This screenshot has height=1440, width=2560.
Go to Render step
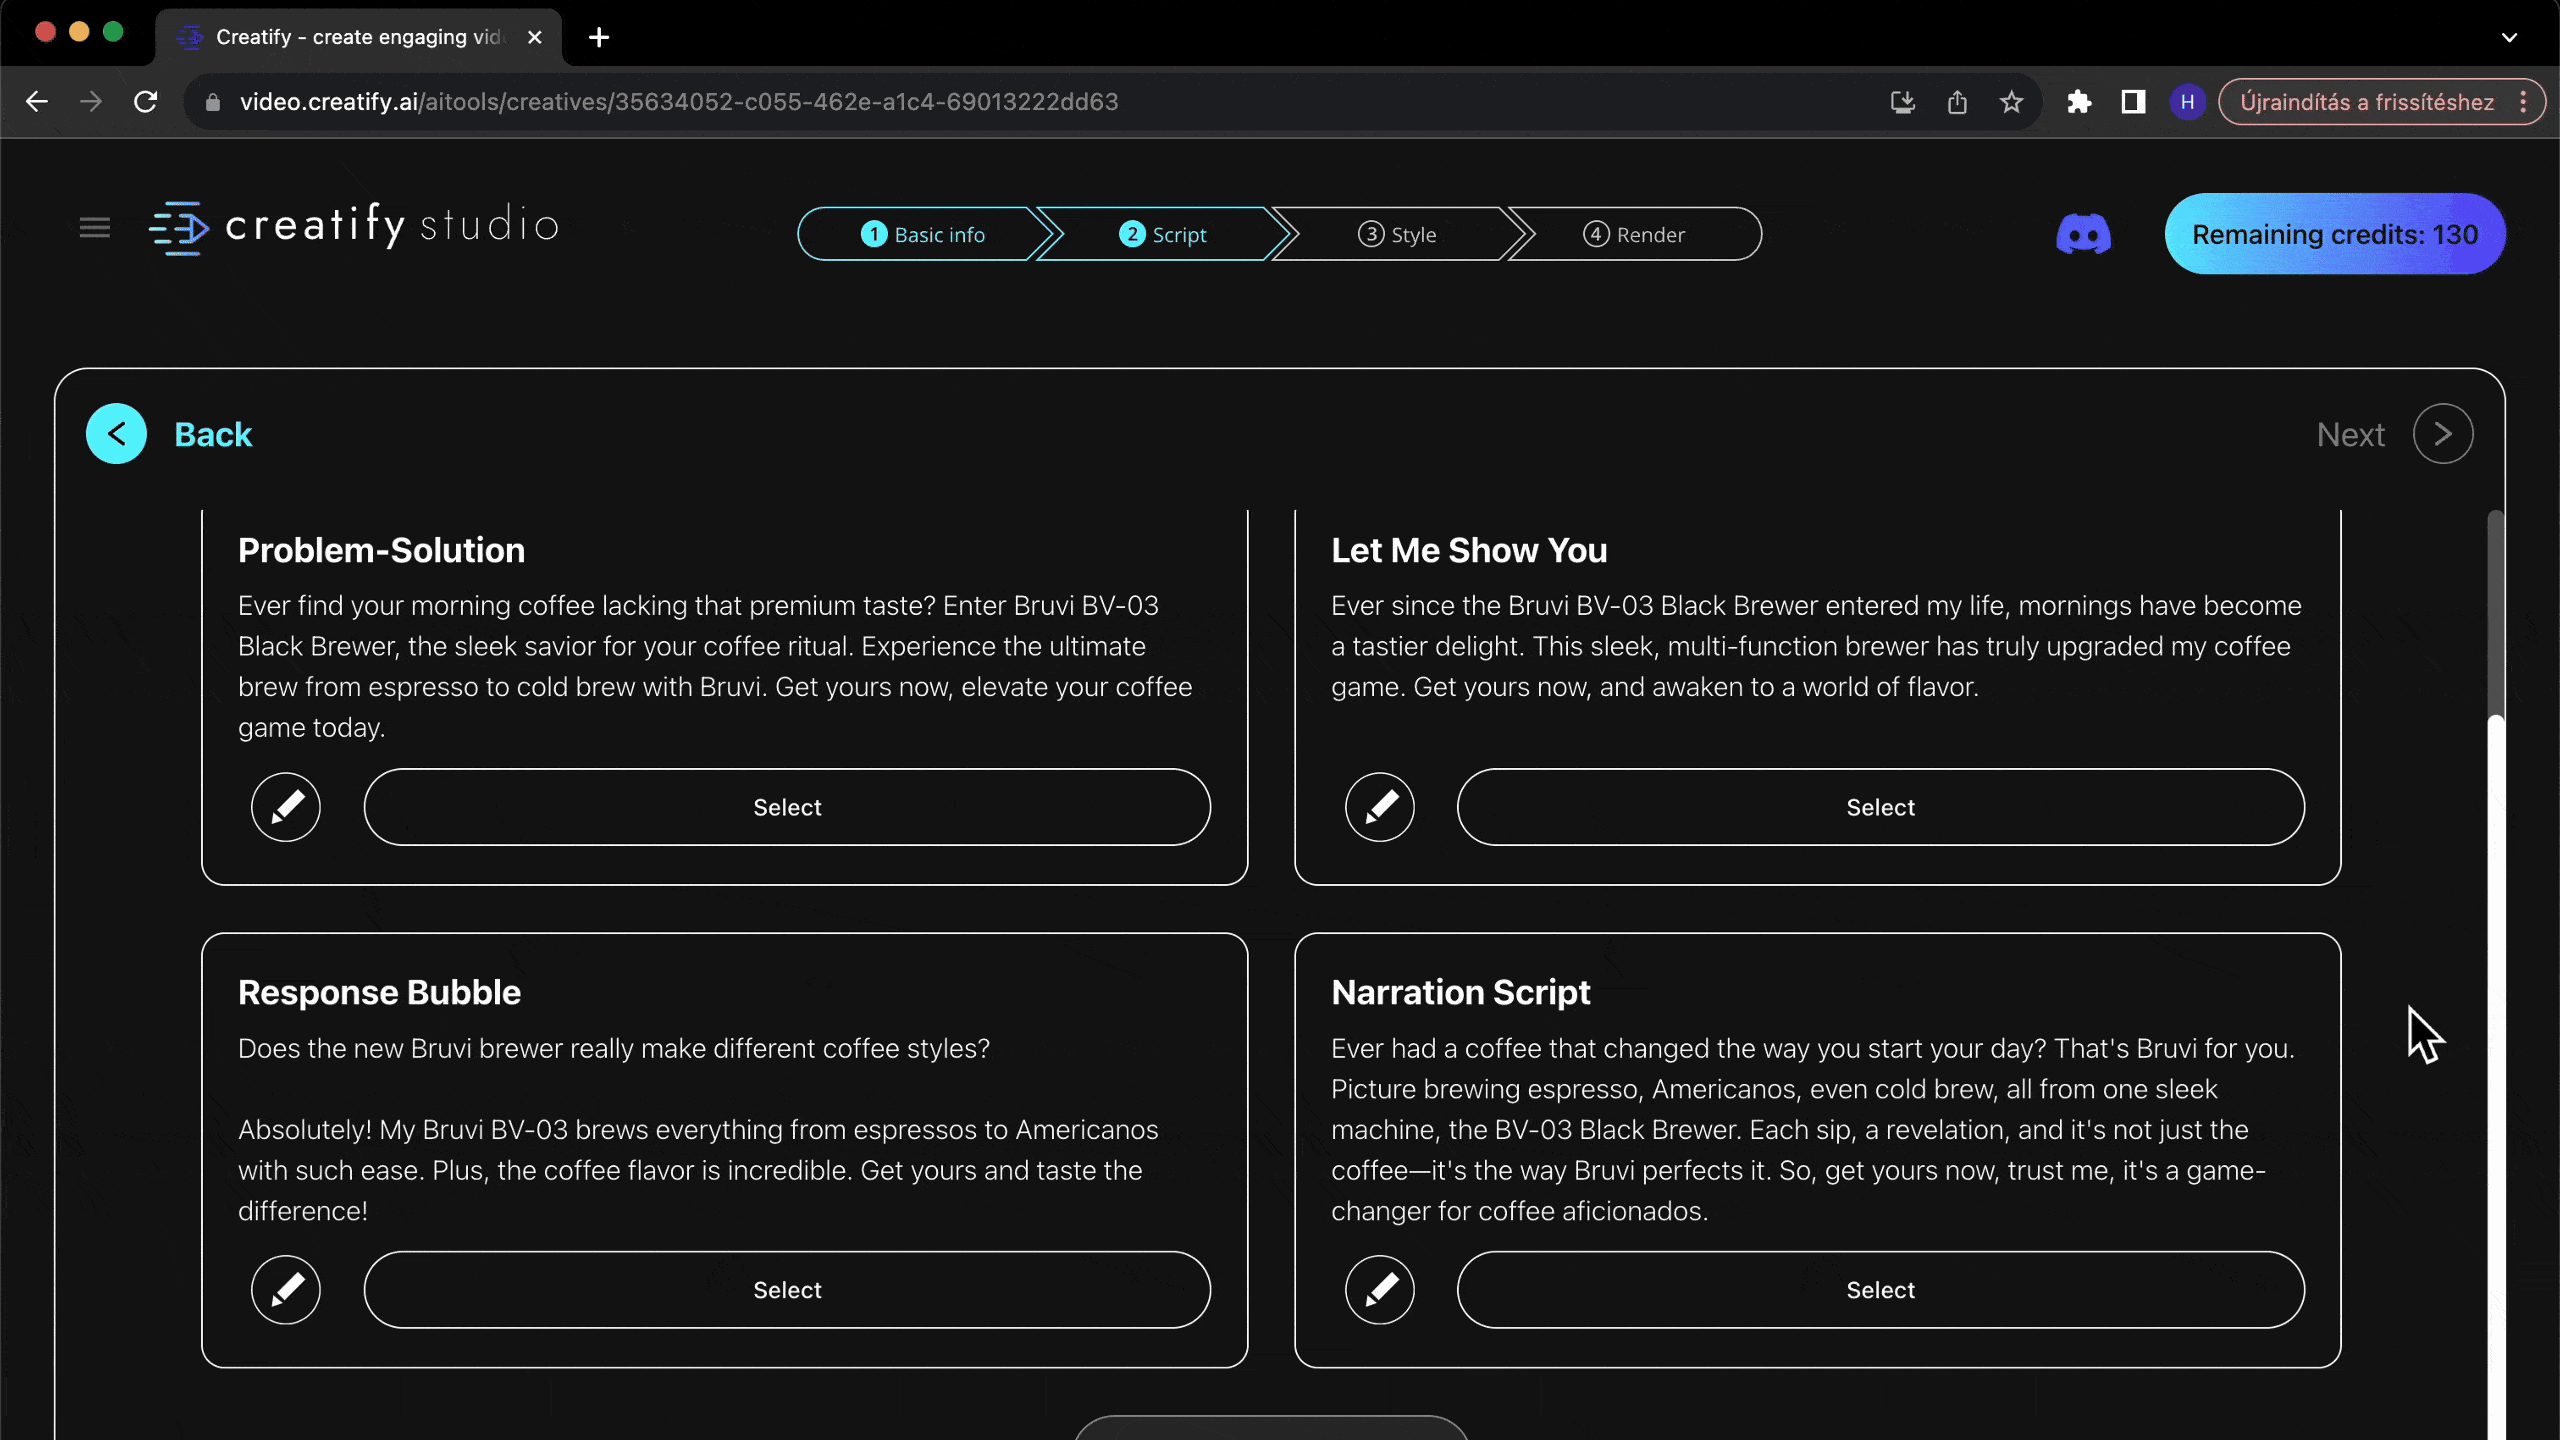(1634, 234)
